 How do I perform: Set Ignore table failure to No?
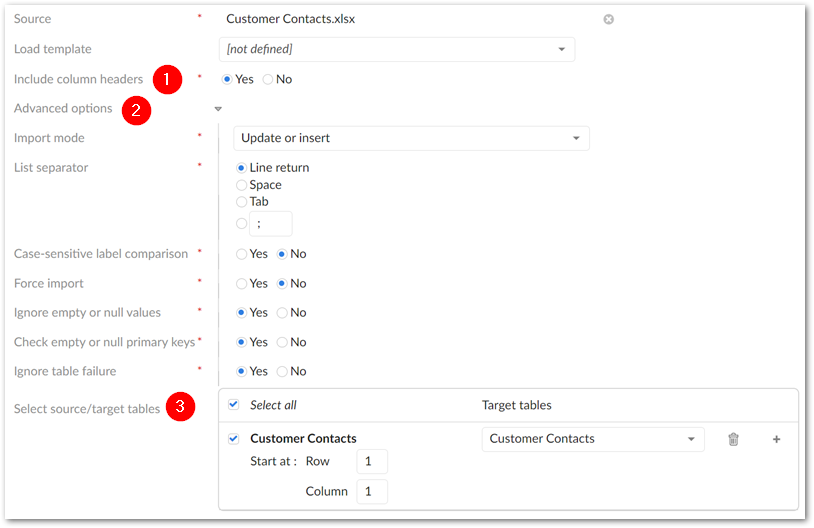pyautogui.click(x=282, y=371)
